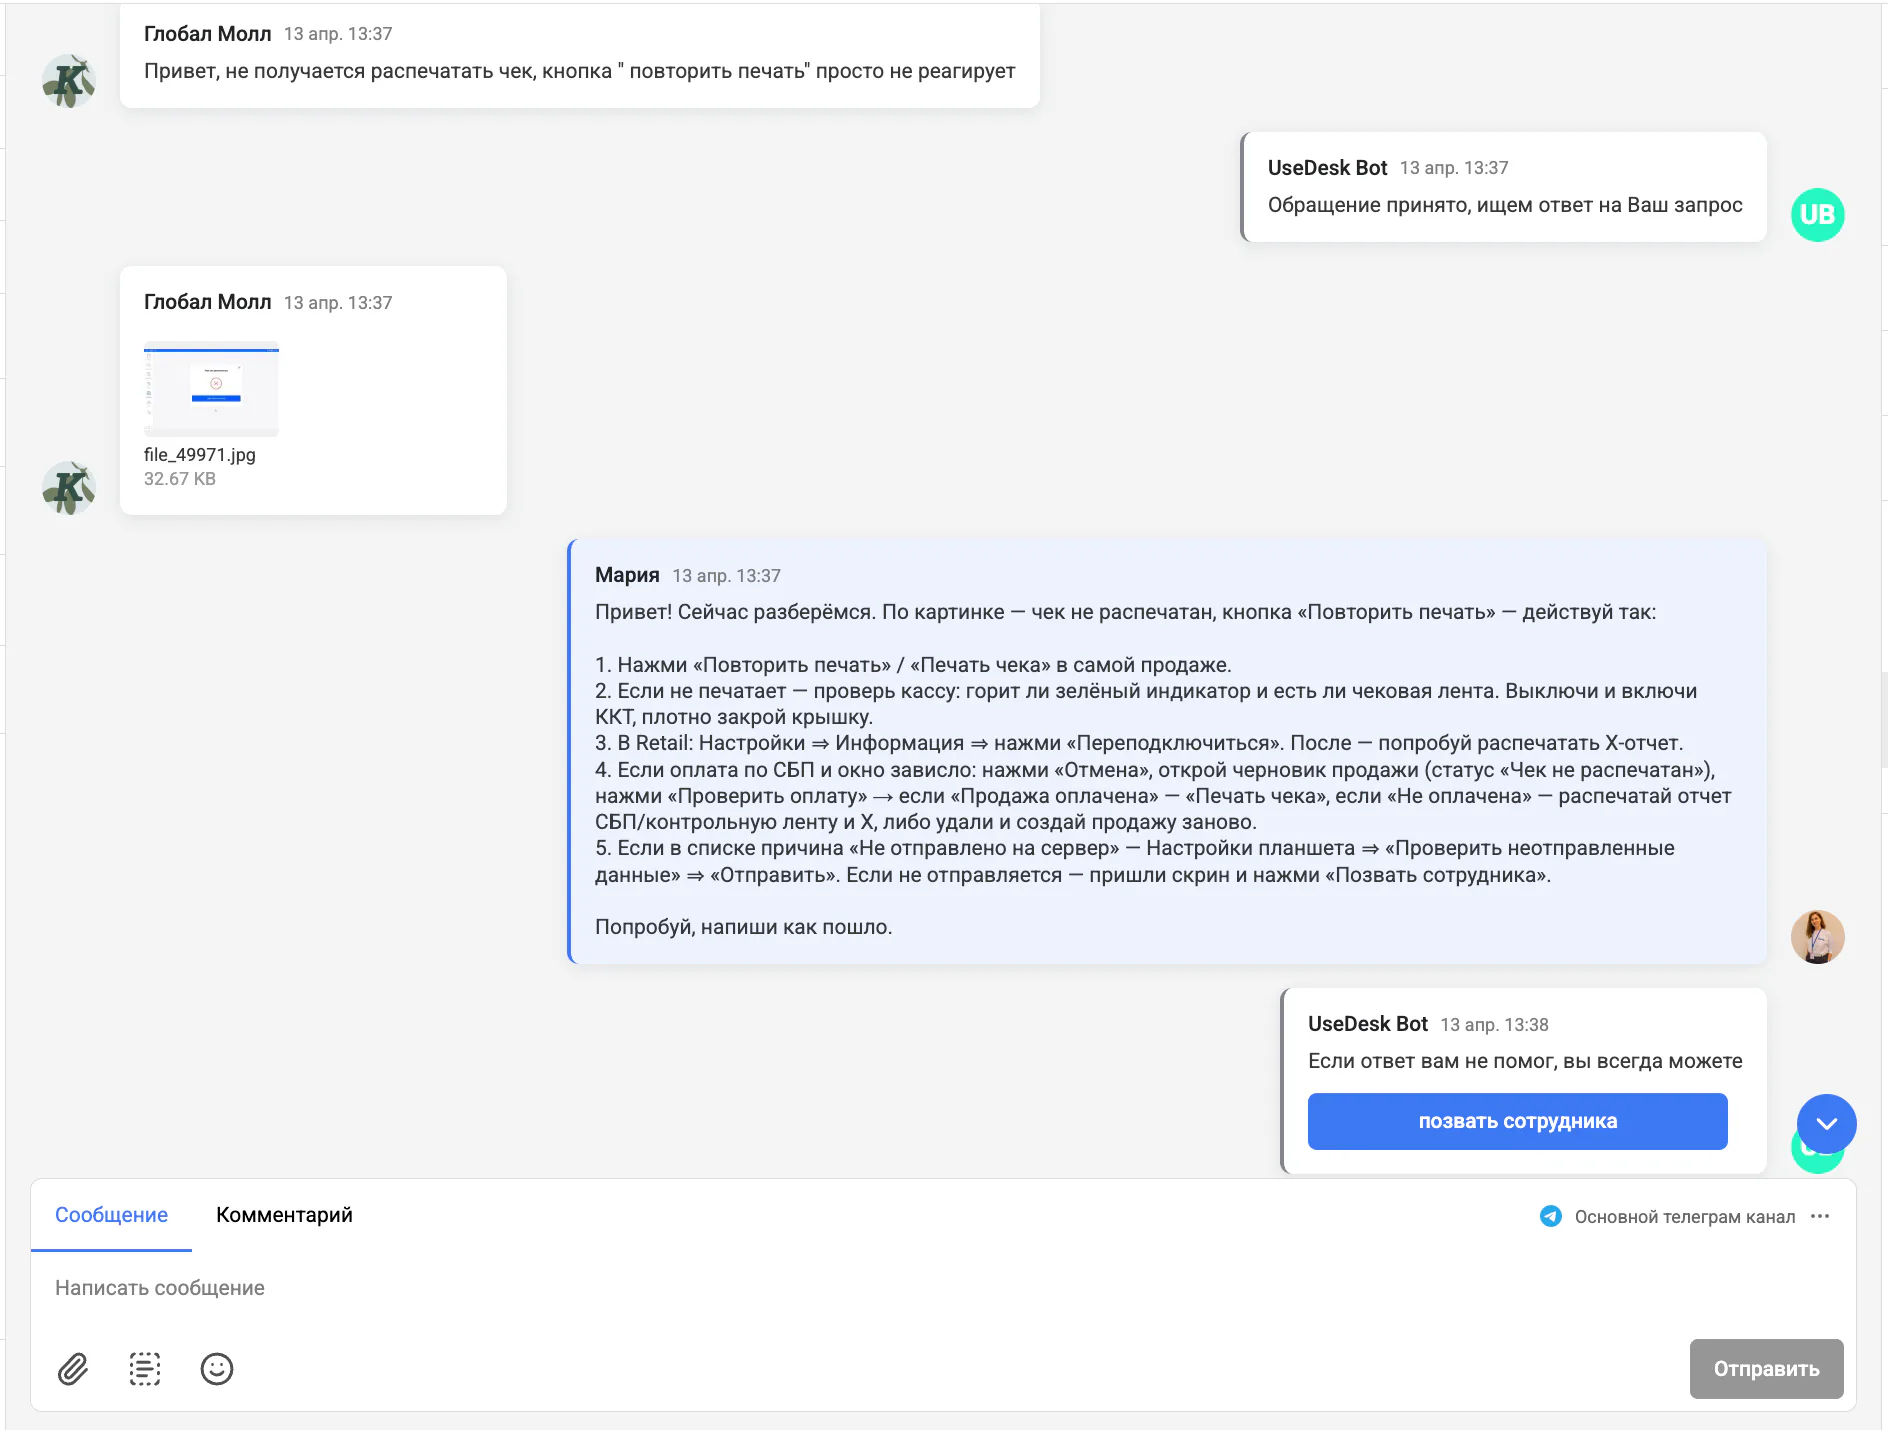Click Мария's agent avatar photo
Image resolution: width=1888 pixels, height=1430 pixels.
[1817, 937]
